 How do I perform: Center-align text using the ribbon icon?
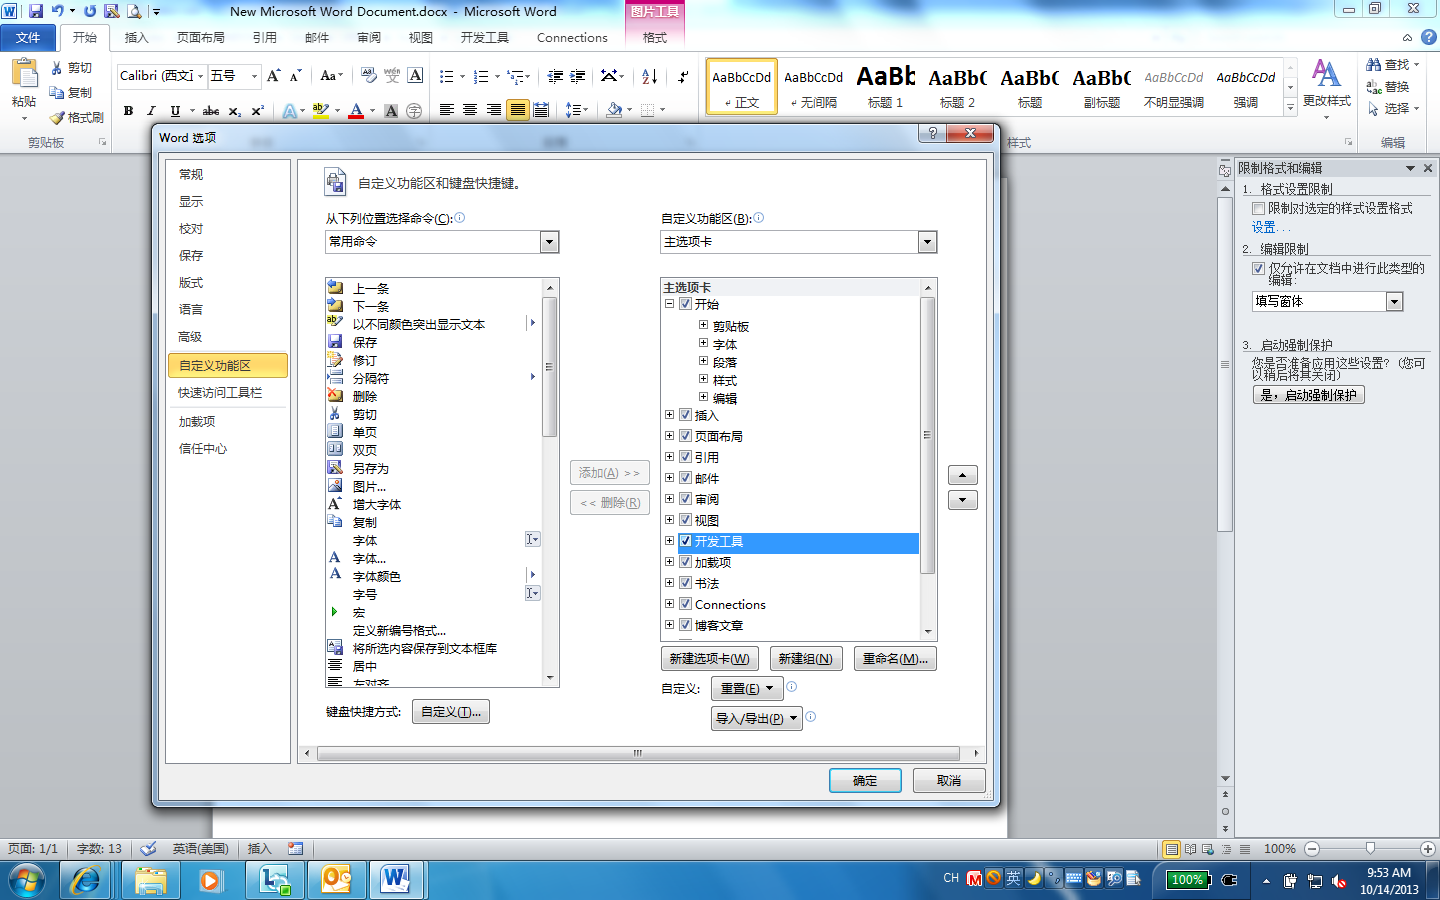pos(470,110)
